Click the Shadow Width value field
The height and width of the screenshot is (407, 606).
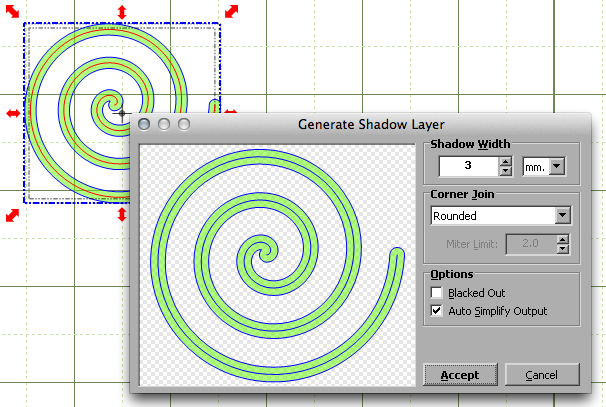[x=468, y=166]
